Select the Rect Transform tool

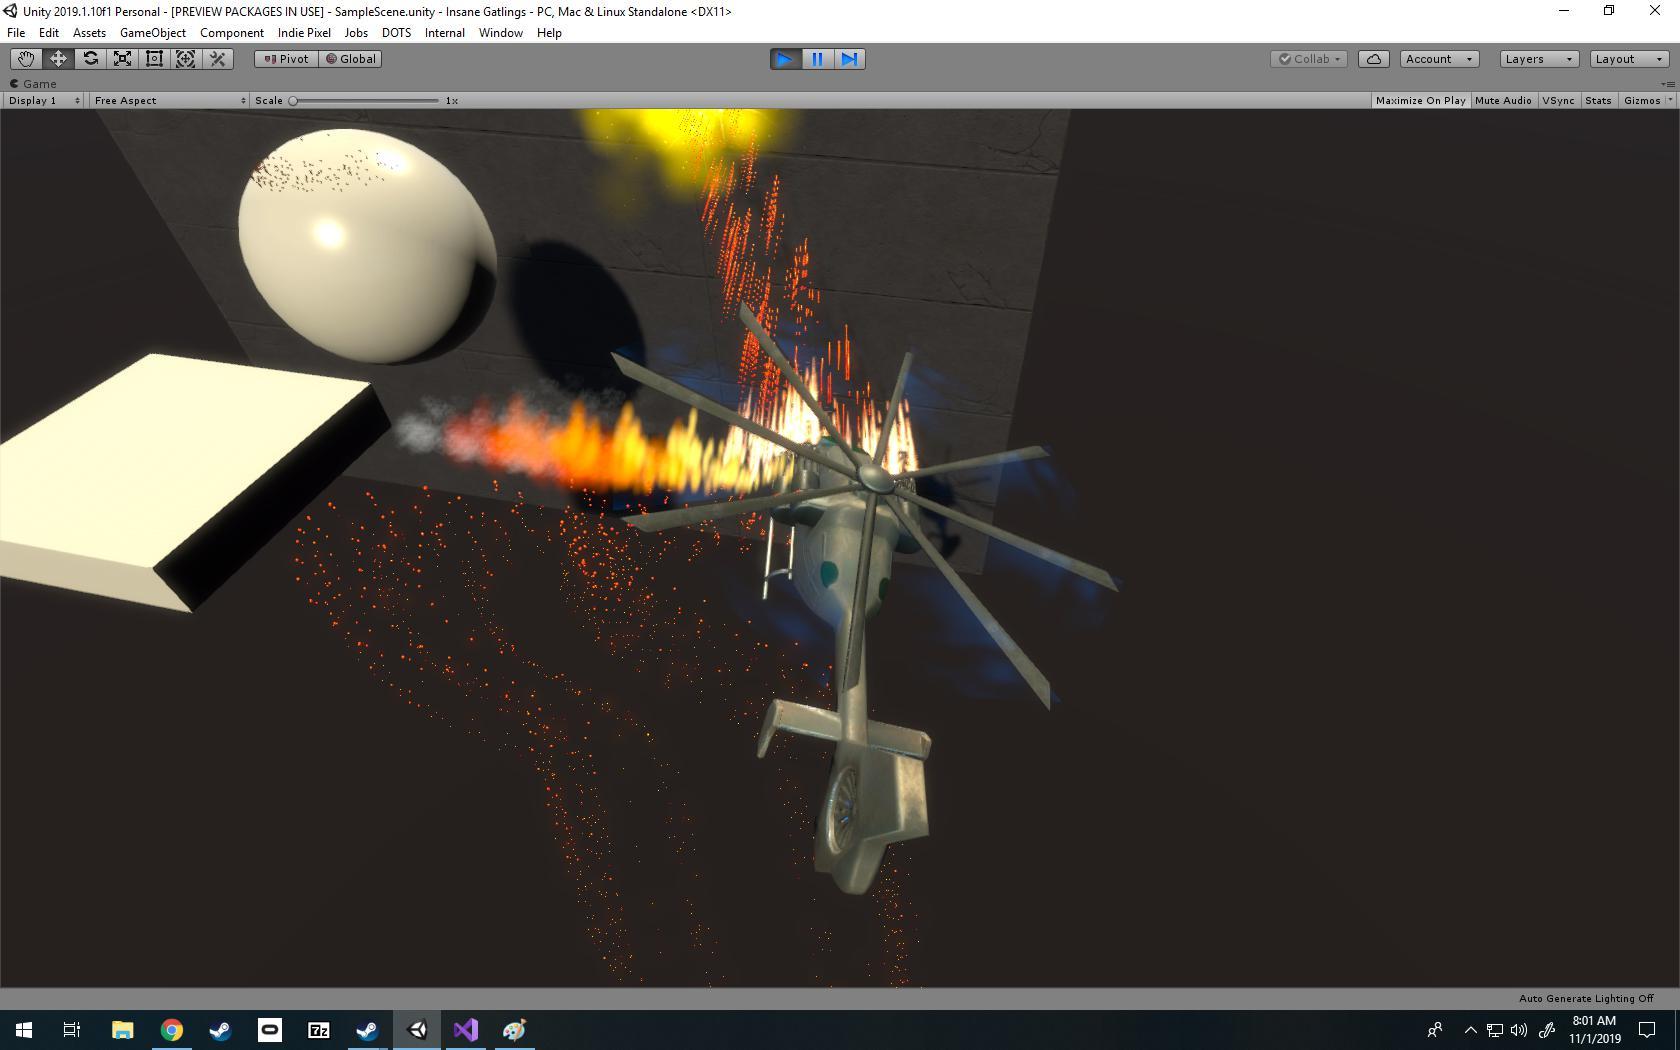click(154, 59)
